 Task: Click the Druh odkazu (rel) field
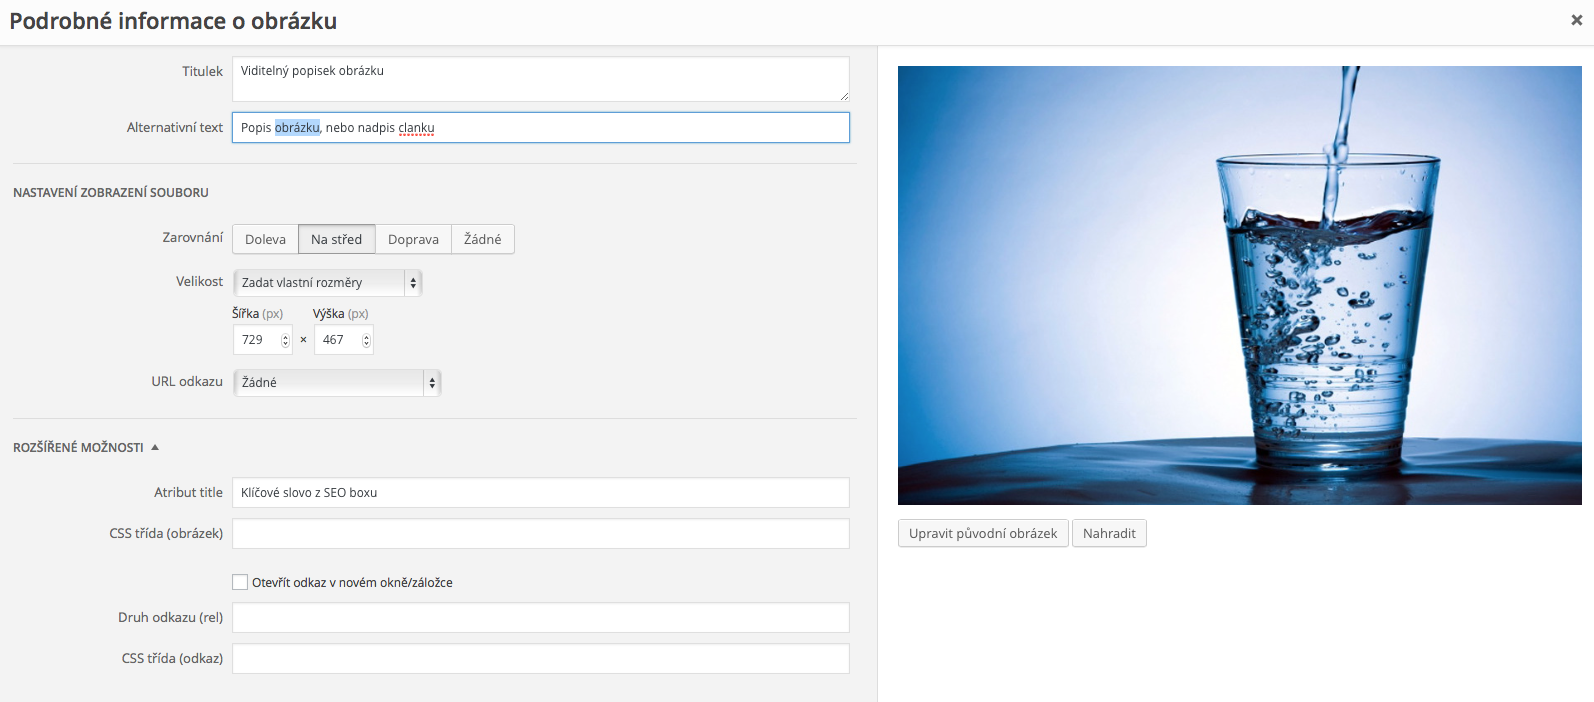click(540, 618)
